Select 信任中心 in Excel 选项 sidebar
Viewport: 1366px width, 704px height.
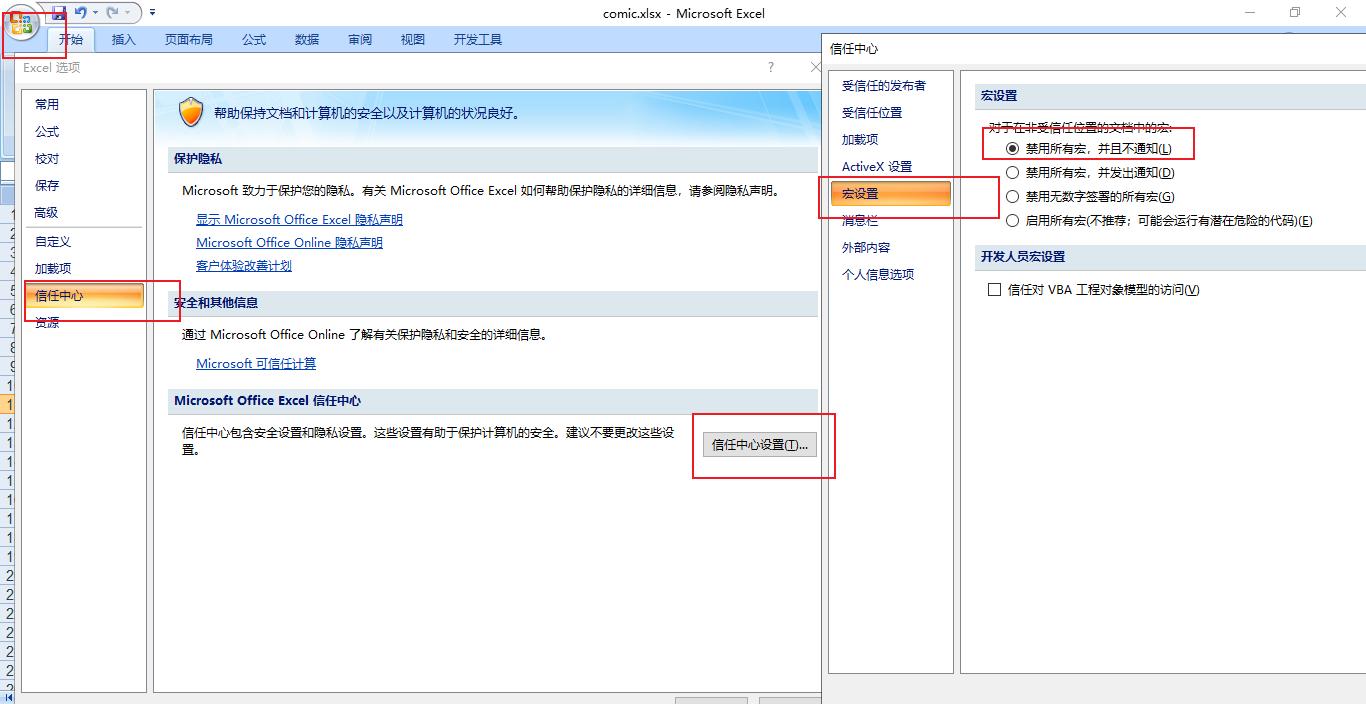coord(84,296)
